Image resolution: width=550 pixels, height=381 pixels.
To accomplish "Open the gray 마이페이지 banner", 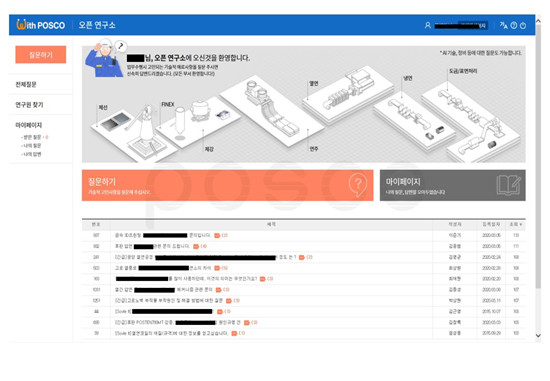I will (452, 185).
